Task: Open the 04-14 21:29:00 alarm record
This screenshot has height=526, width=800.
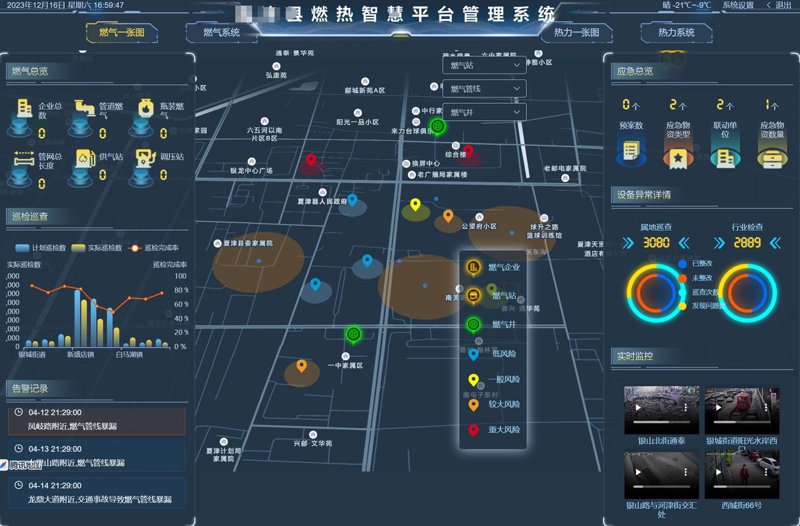Action: point(96,493)
